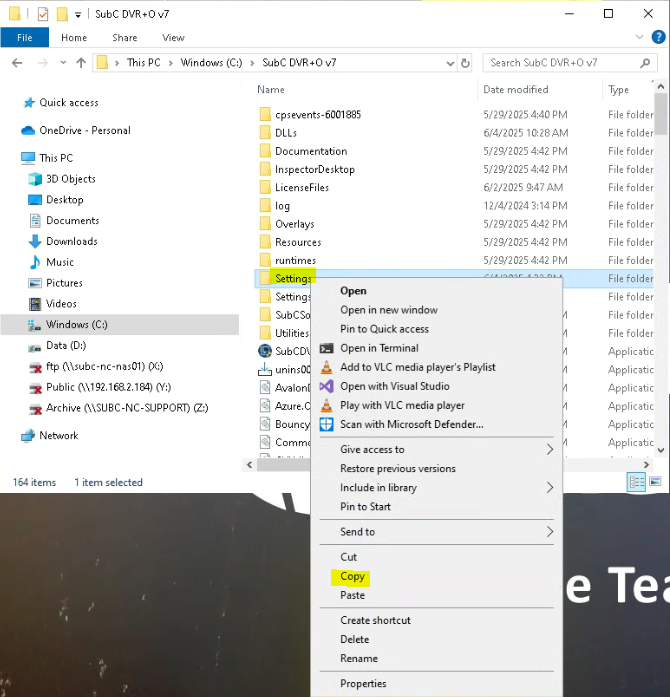Expand the Give access to submenu
Image resolution: width=670 pixels, height=697 pixels.
[549, 450]
